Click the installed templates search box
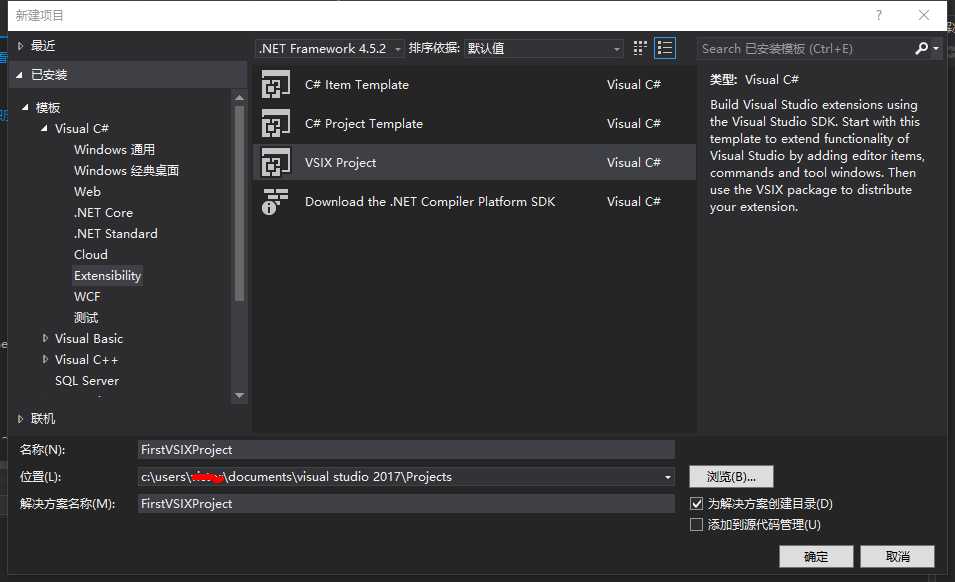Viewport: 955px width, 582px height. [x=805, y=49]
